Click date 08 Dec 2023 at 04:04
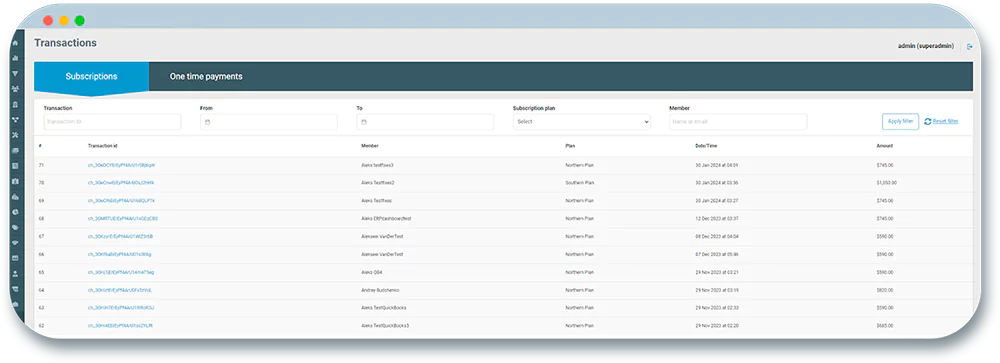The width and height of the screenshot is (1000, 363). [716, 237]
